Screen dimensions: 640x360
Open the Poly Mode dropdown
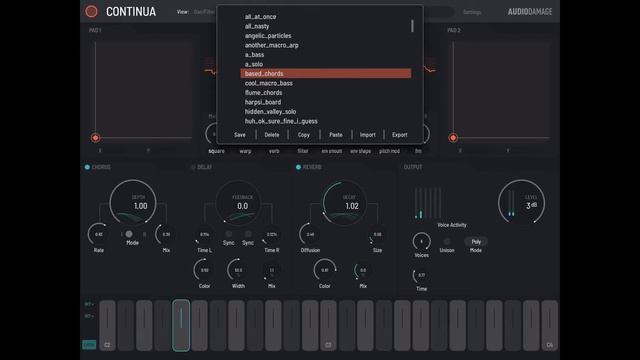pyautogui.click(x=476, y=242)
